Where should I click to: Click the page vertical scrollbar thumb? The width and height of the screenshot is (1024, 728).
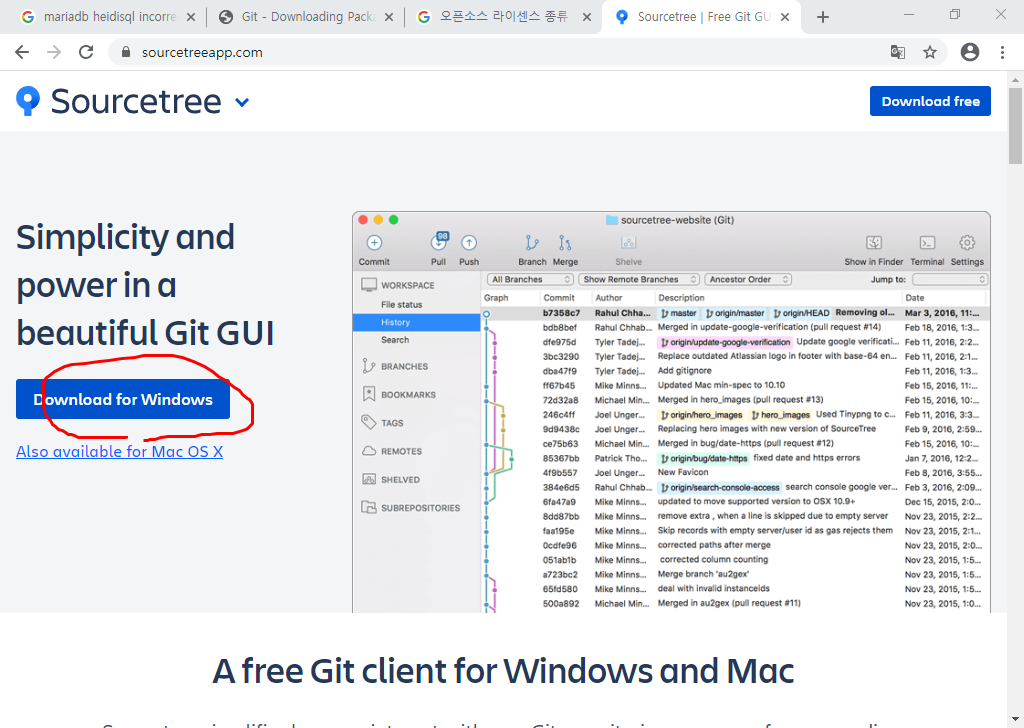tap(1016, 125)
